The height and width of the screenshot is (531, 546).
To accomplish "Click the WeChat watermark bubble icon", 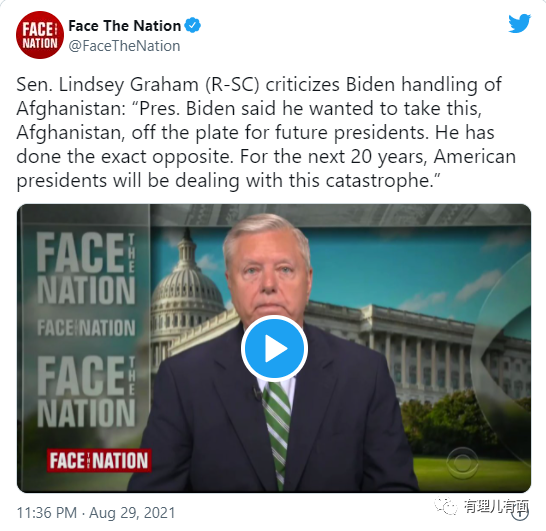I will coord(446,506).
